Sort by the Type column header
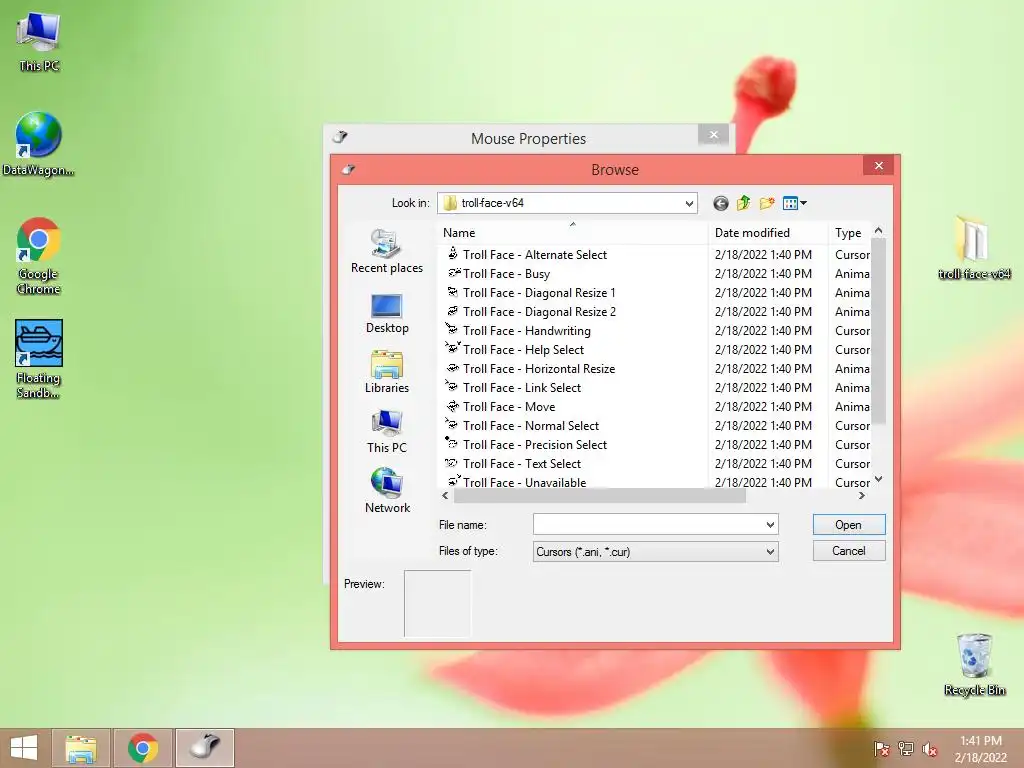 click(850, 233)
